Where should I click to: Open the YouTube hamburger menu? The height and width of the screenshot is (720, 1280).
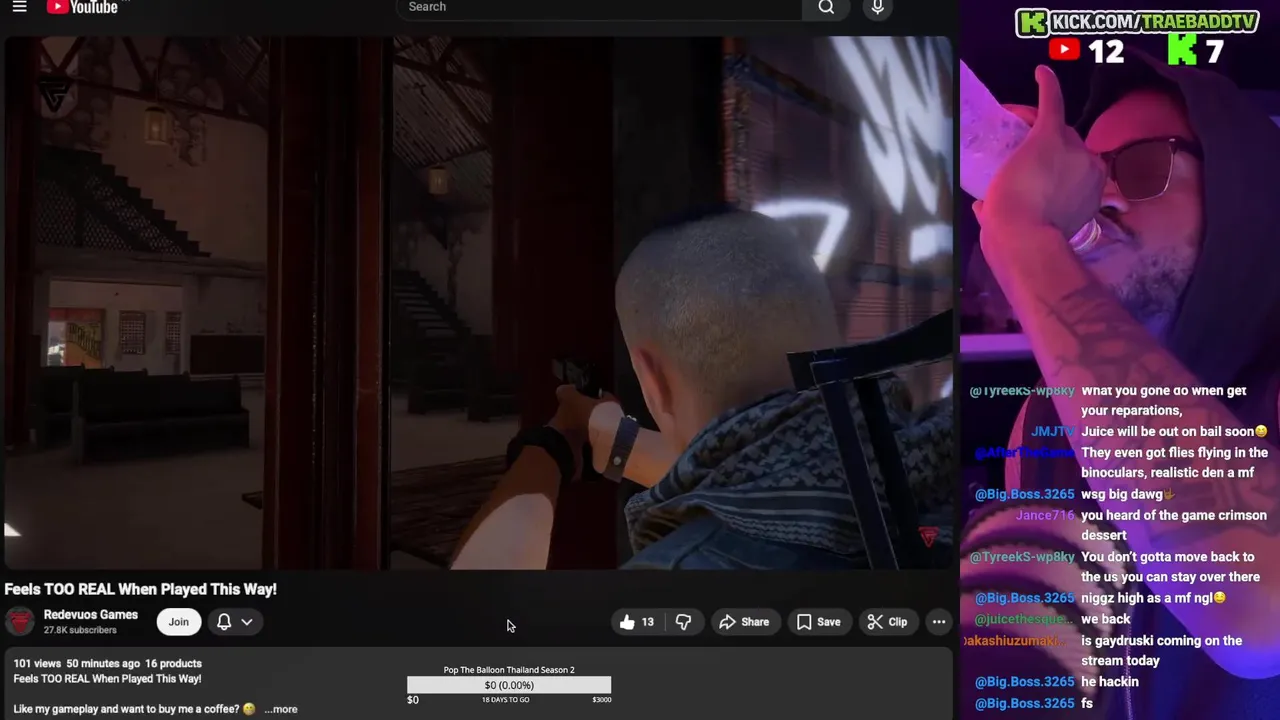19,7
